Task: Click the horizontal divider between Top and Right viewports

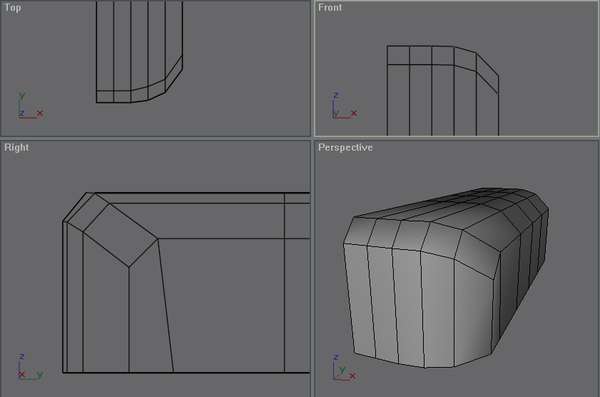Action: [155, 138]
